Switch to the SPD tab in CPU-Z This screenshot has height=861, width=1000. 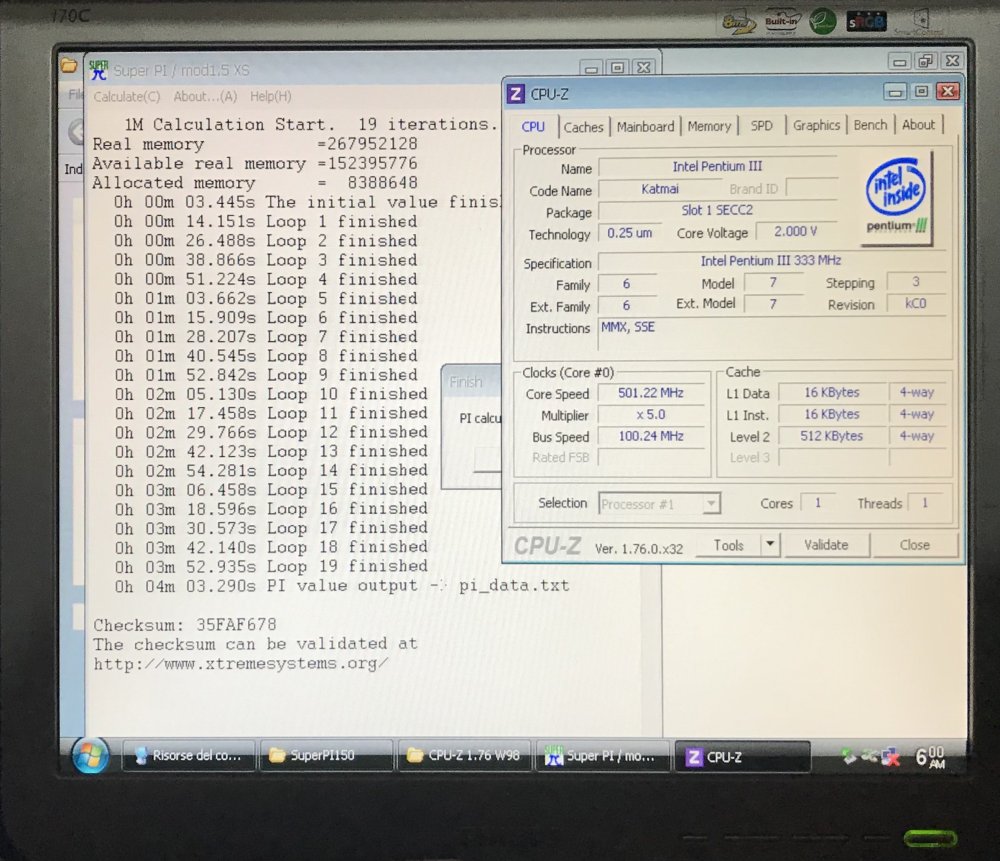pyautogui.click(x=762, y=126)
